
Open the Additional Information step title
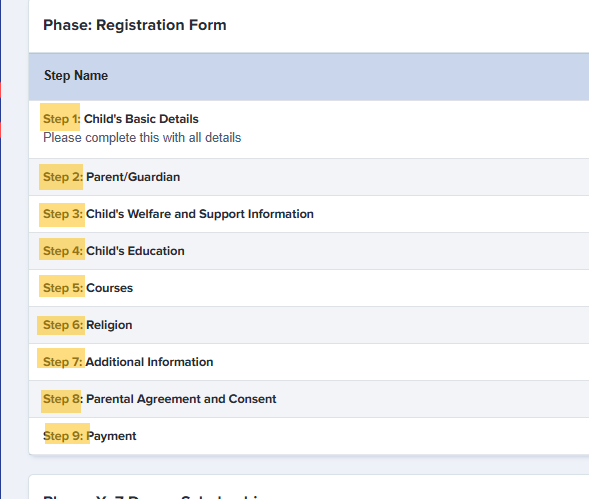[x=149, y=362]
